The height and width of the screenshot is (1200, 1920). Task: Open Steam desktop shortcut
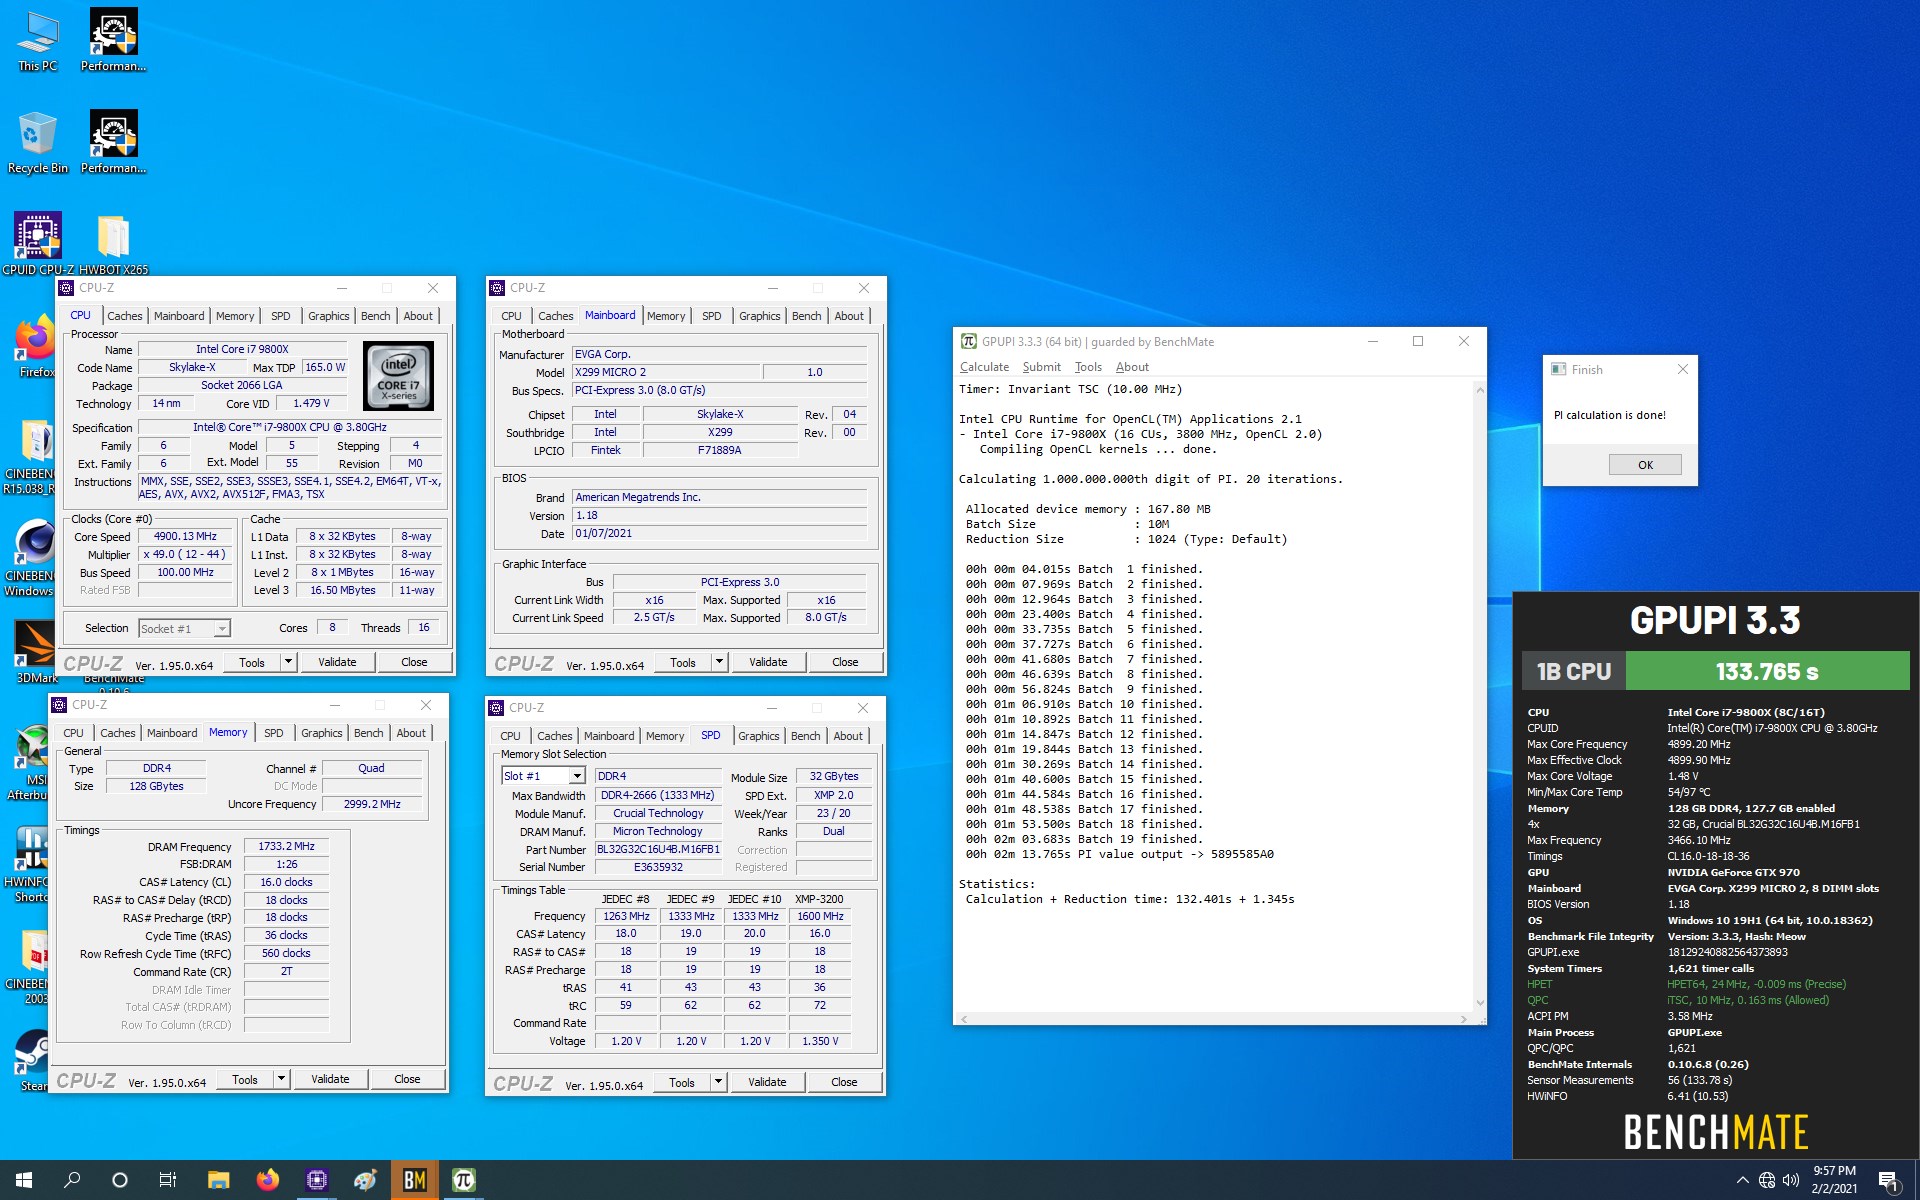32,1060
